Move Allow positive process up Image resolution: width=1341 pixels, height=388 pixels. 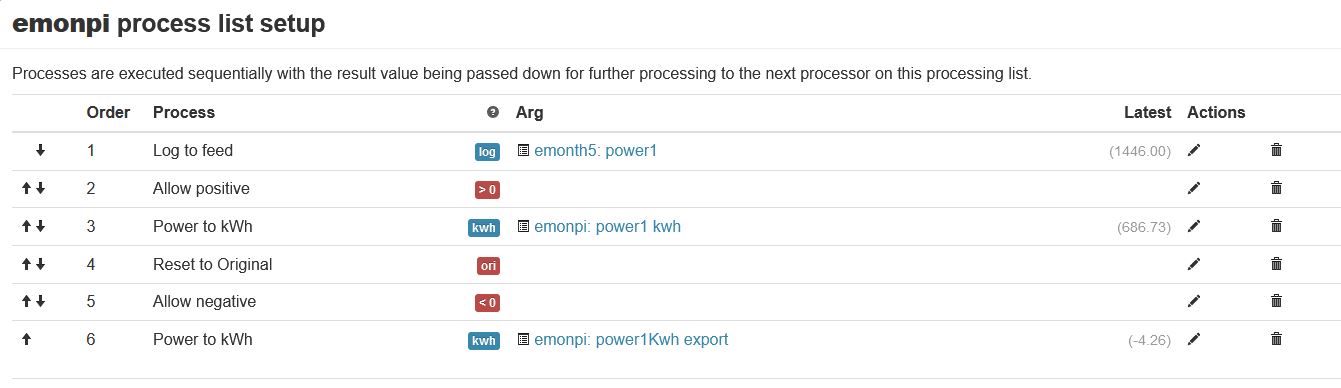tap(27, 188)
